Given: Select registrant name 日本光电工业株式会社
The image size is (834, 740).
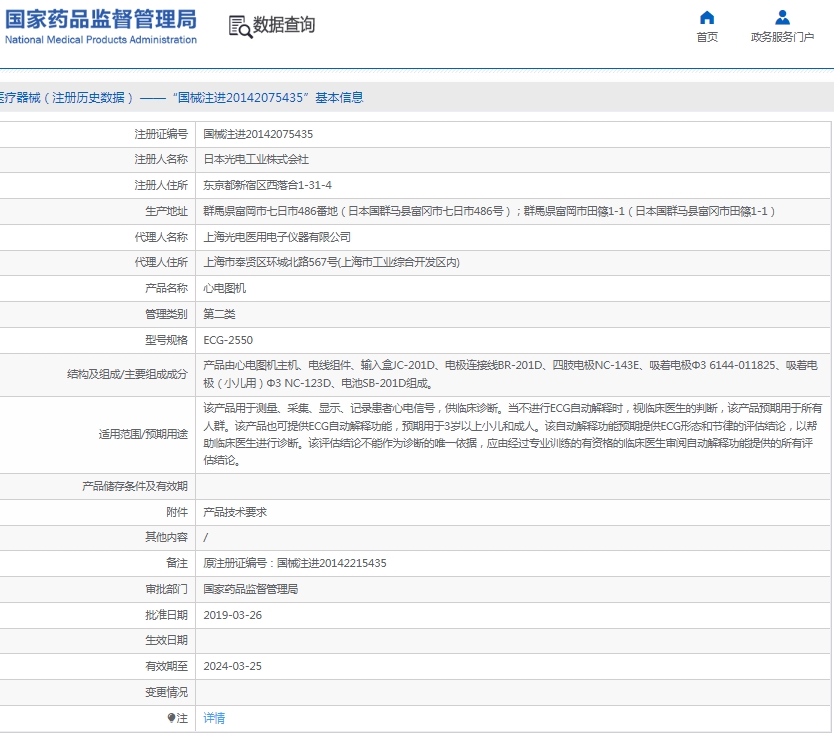Looking at the screenshot, I should (x=256, y=160).
